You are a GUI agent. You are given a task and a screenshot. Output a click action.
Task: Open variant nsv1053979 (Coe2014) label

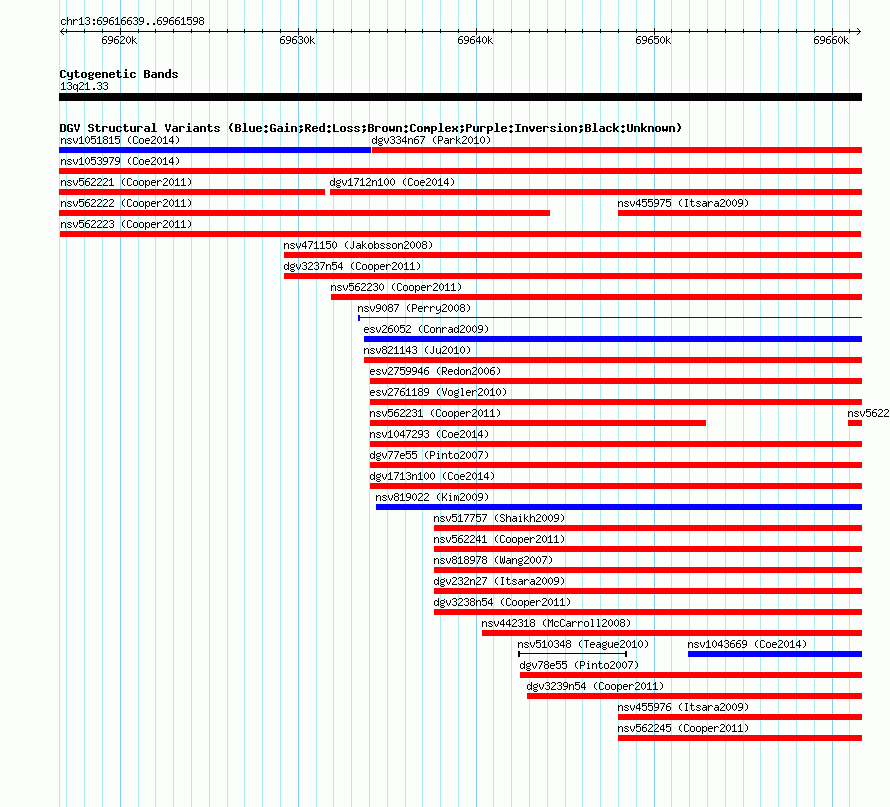120,161
